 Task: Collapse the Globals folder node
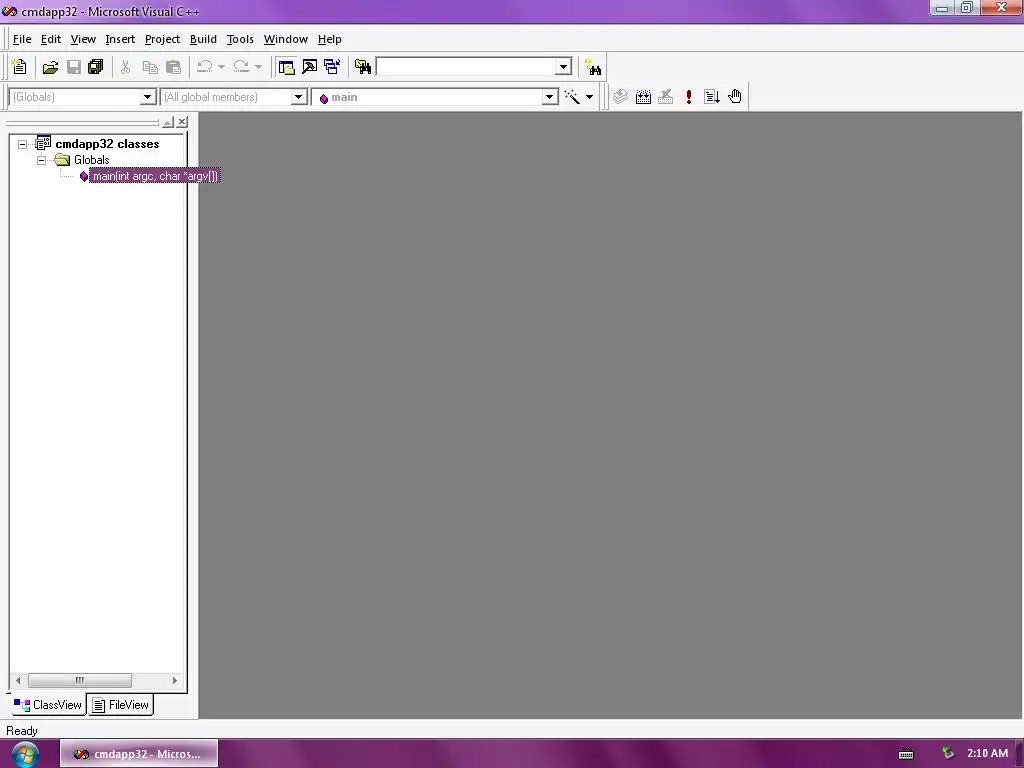[41, 160]
